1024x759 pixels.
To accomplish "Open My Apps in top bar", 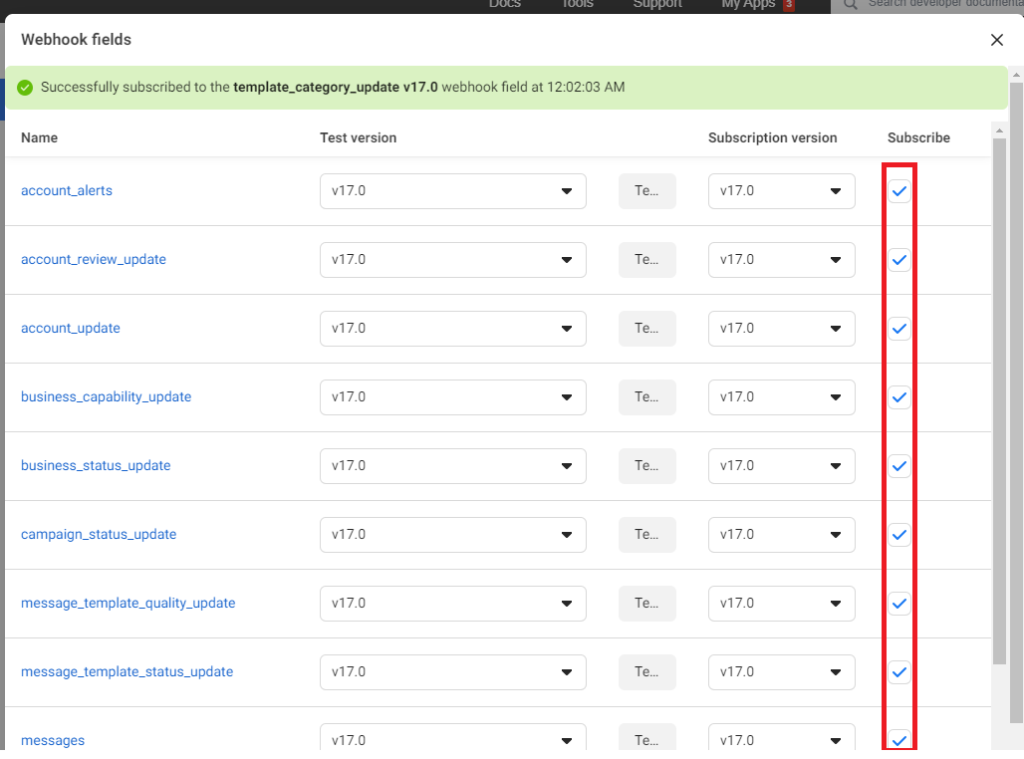I will (748, 4).
